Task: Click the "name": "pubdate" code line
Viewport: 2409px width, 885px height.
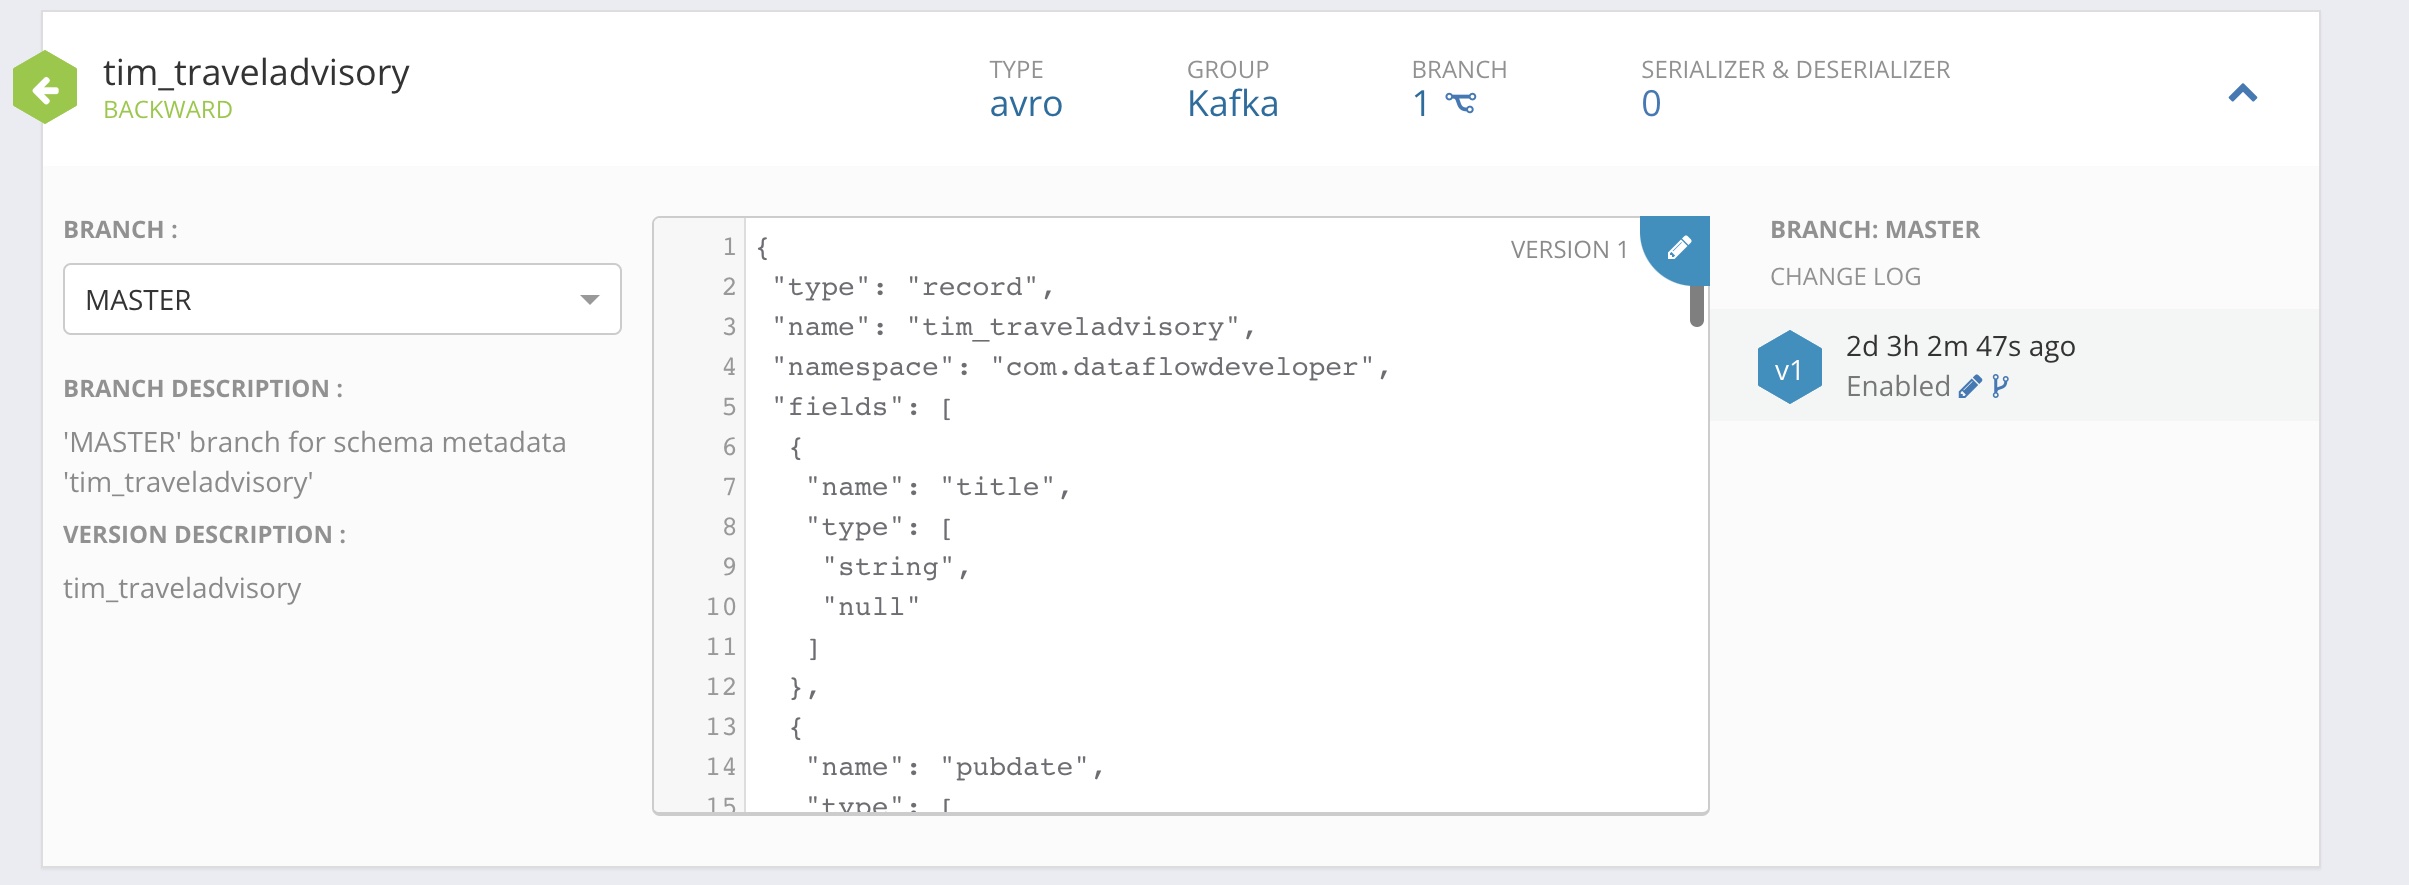Action: pyautogui.click(x=955, y=767)
